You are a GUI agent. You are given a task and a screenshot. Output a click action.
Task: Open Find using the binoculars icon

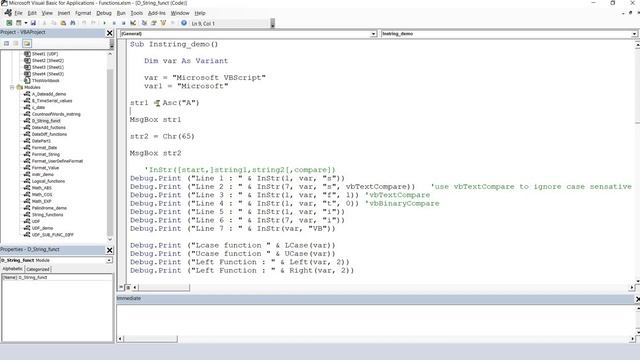[x=73, y=23]
